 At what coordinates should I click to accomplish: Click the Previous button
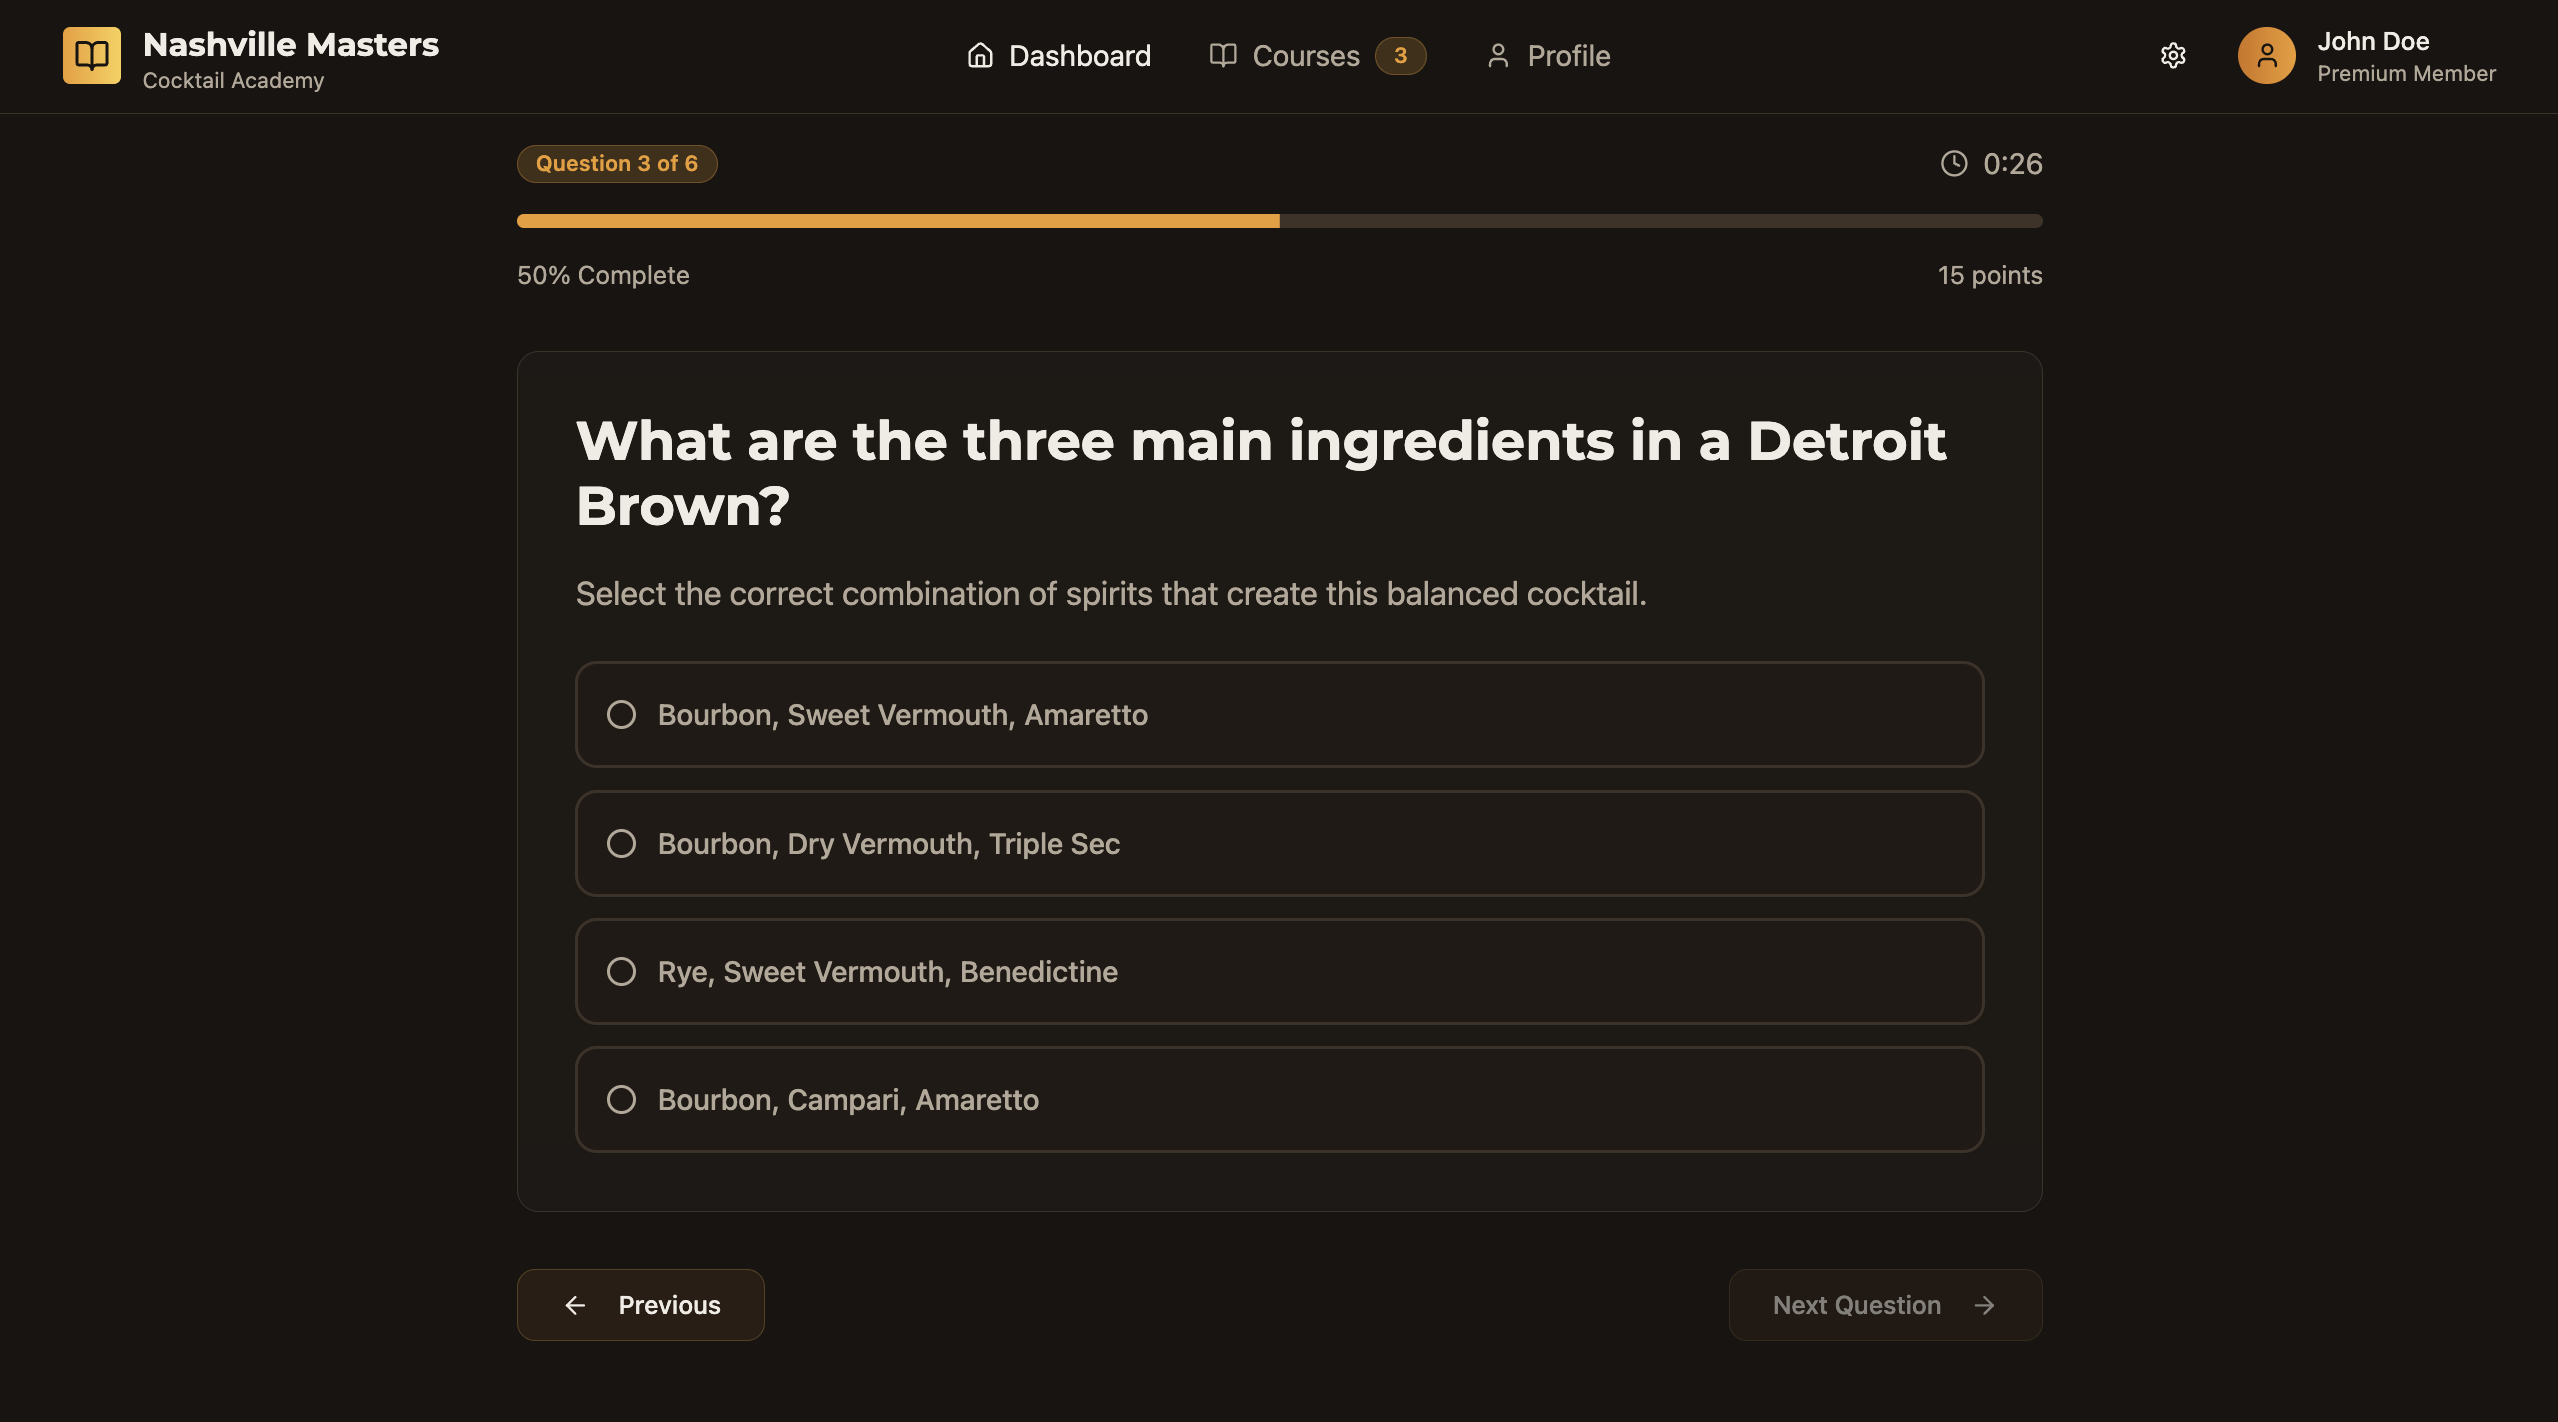(x=641, y=1305)
